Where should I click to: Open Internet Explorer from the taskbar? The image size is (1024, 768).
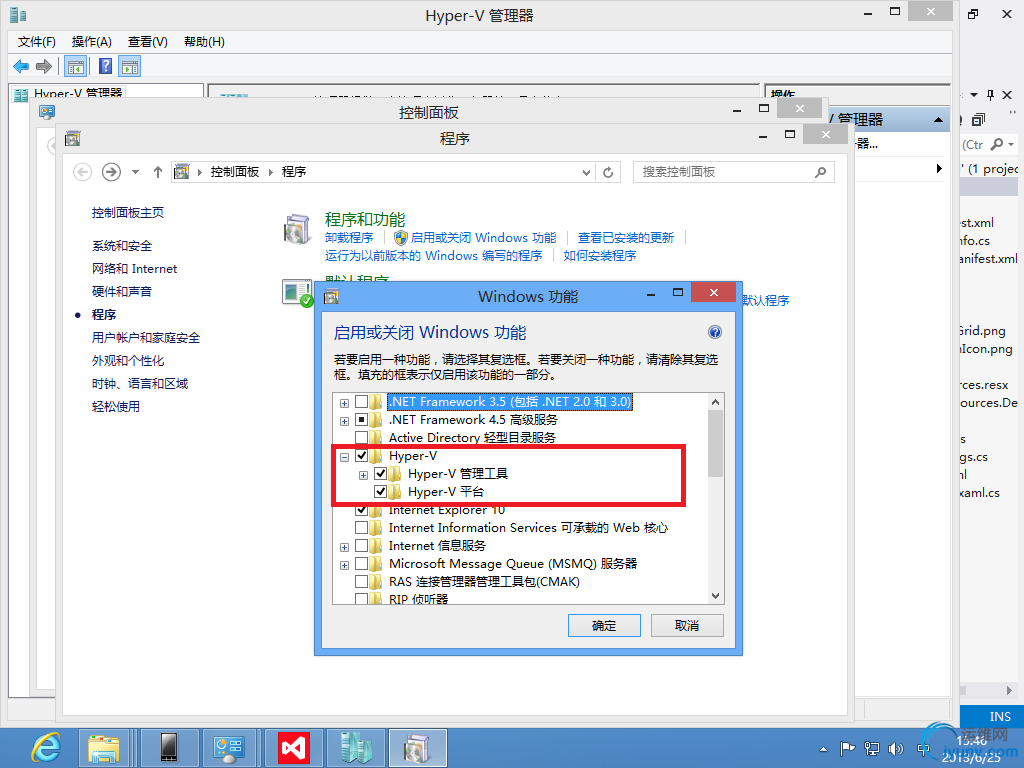[46, 748]
